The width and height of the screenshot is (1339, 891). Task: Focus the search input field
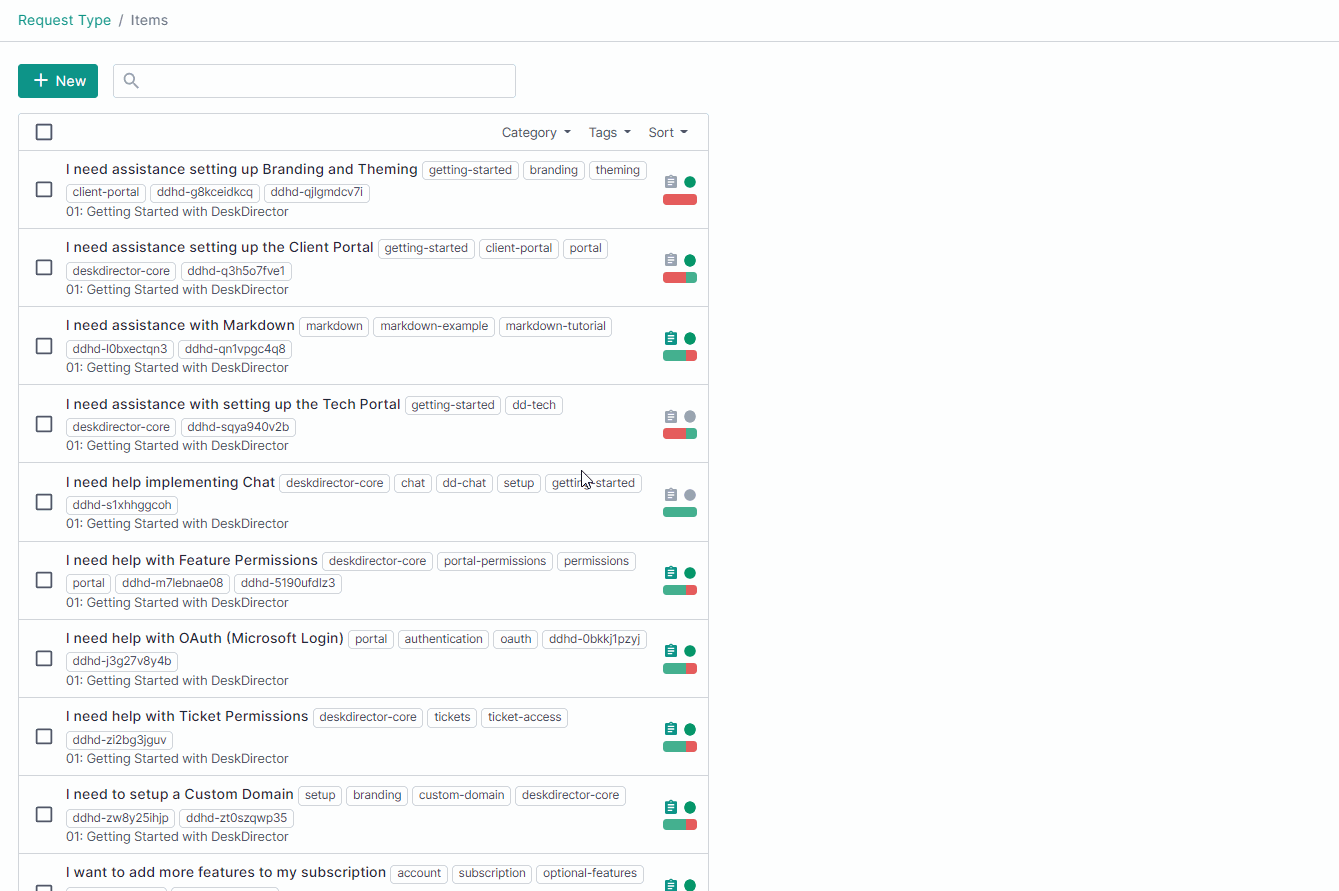[314, 81]
